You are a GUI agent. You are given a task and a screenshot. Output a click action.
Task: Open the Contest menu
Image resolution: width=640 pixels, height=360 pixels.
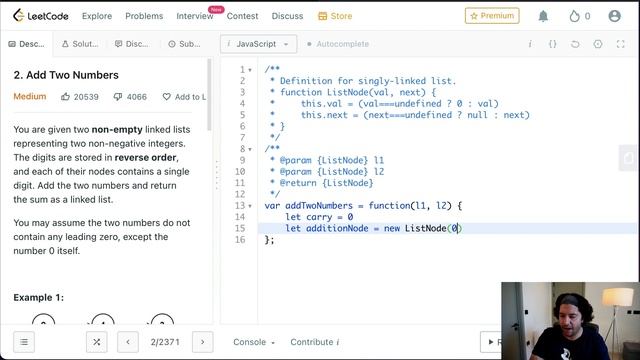pos(242,16)
